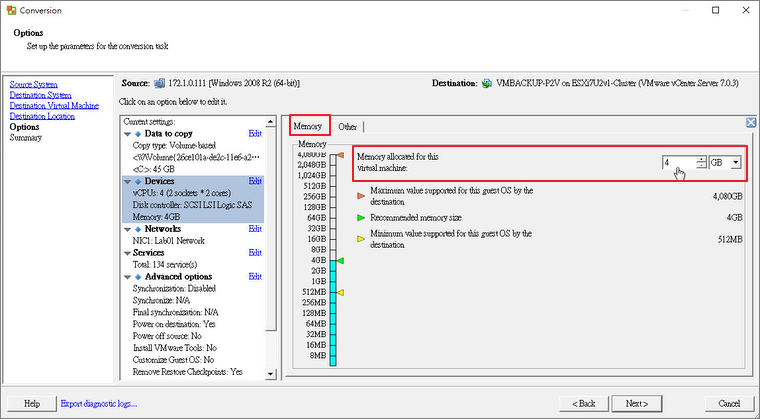Edit the Networks settings

[x=255, y=229]
